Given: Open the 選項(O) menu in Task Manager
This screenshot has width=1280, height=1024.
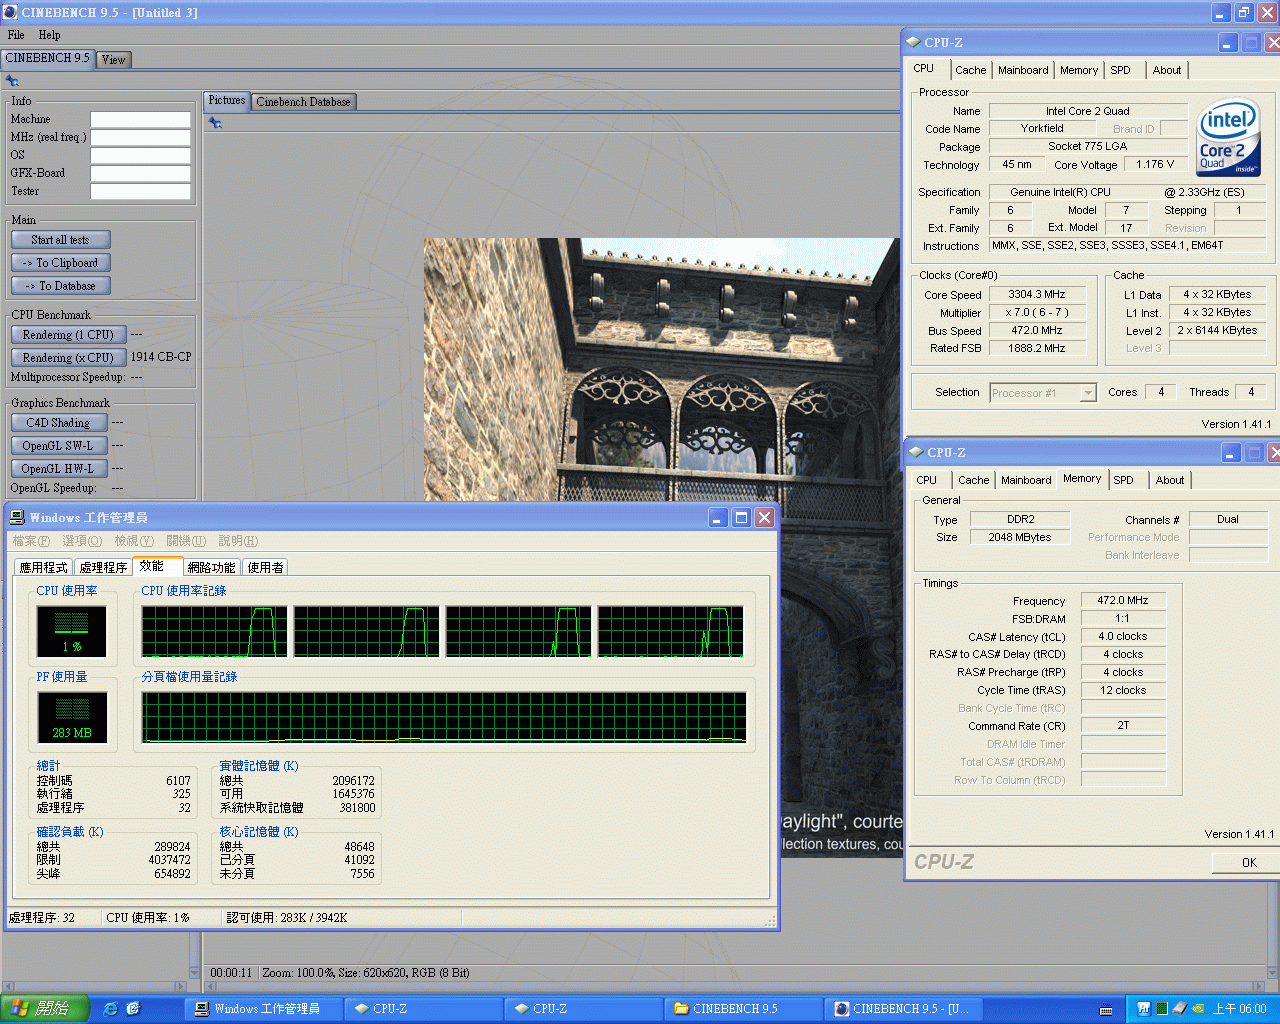Looking at the screenshot, I should point(82,541).
